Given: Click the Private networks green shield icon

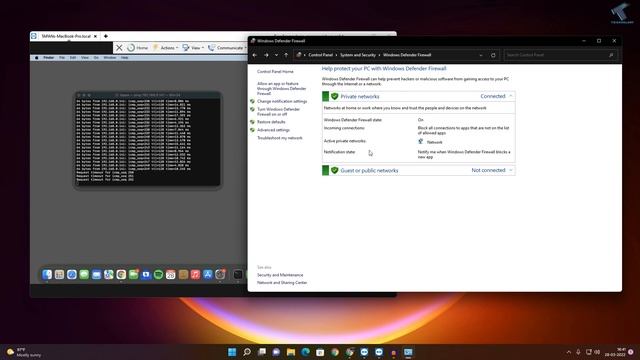Looking at the screenshot, I should tap(335, 96).
